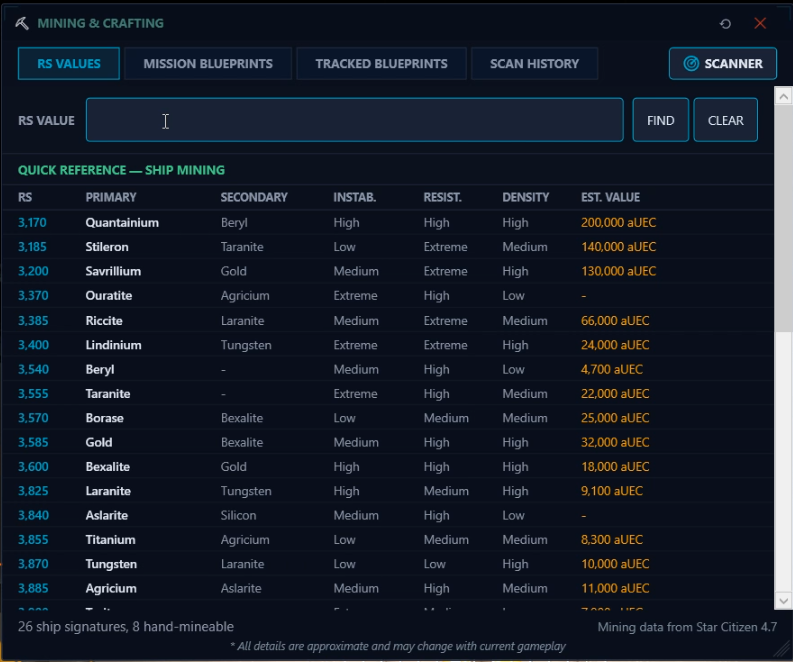Image resolution: width=793 pixels, height=662 pixels.
Task: Click the Stileron primary mineral
Action: [107, 247]
